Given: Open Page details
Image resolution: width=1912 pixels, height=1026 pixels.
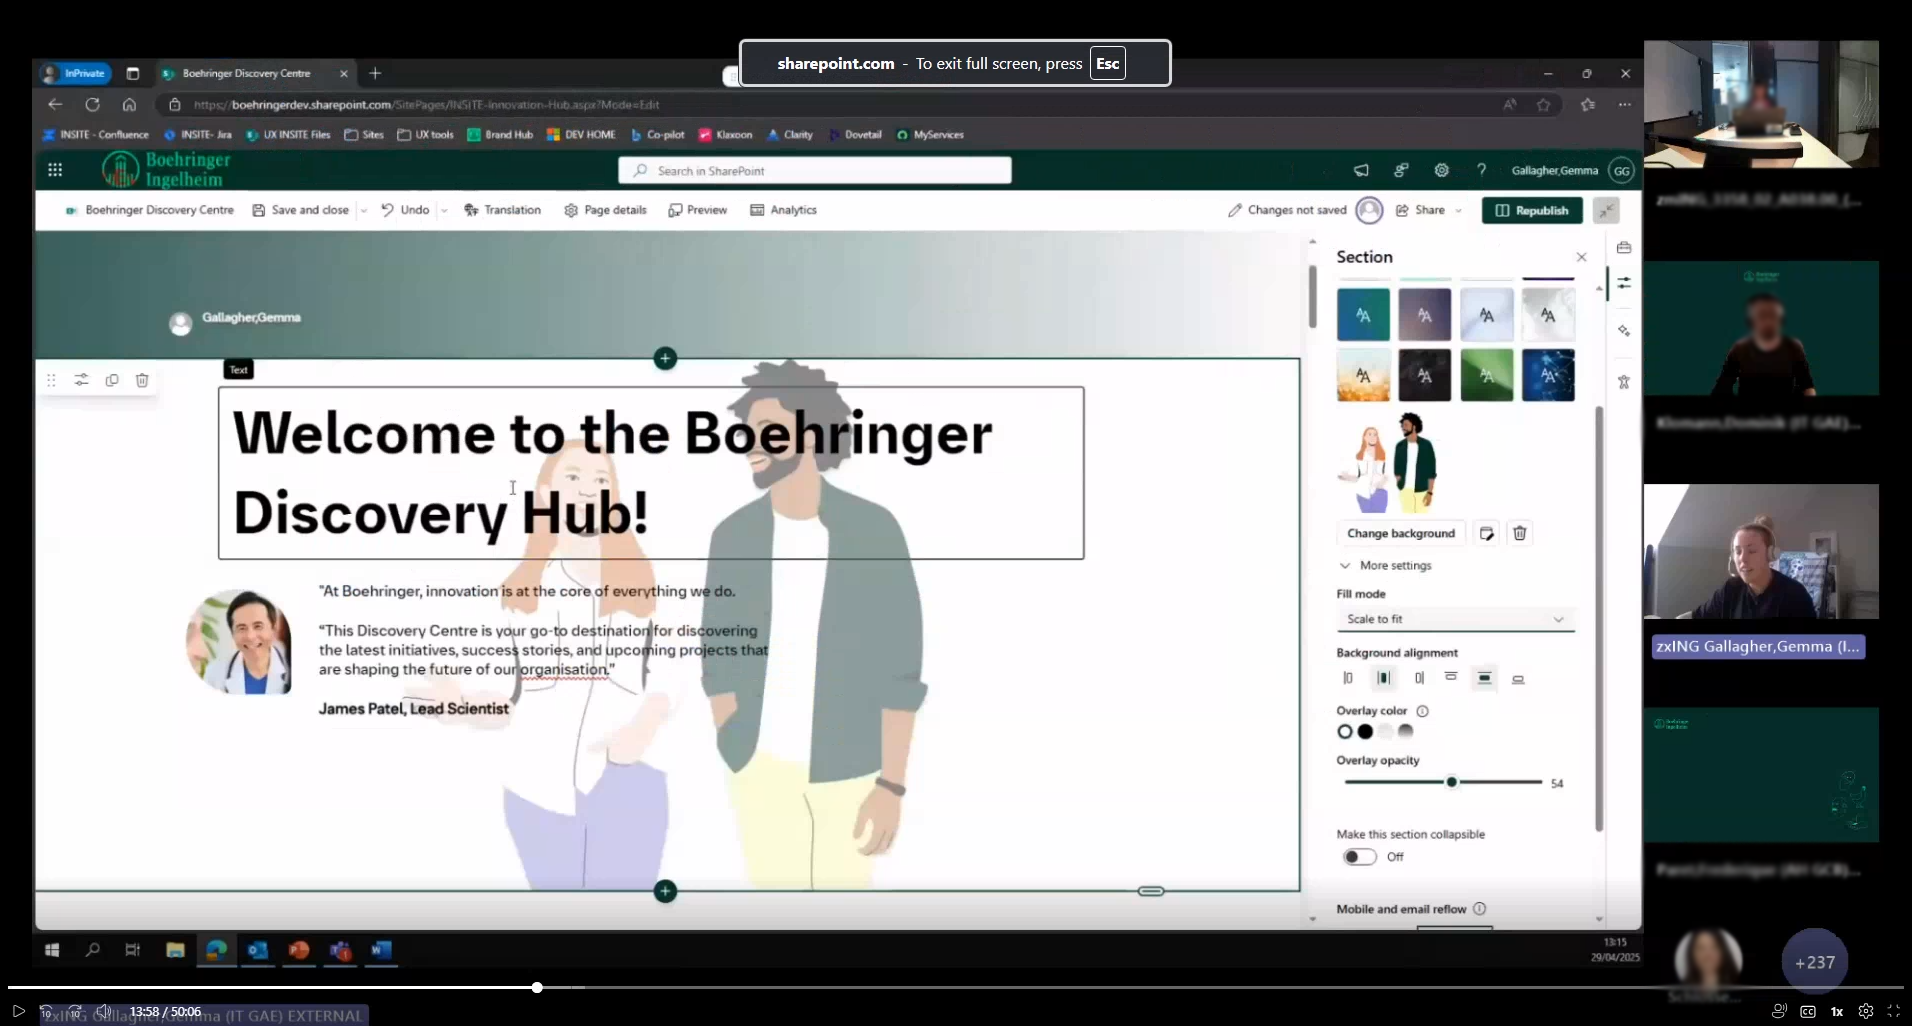Looking at the screenshot, I should tap(605, 210).
